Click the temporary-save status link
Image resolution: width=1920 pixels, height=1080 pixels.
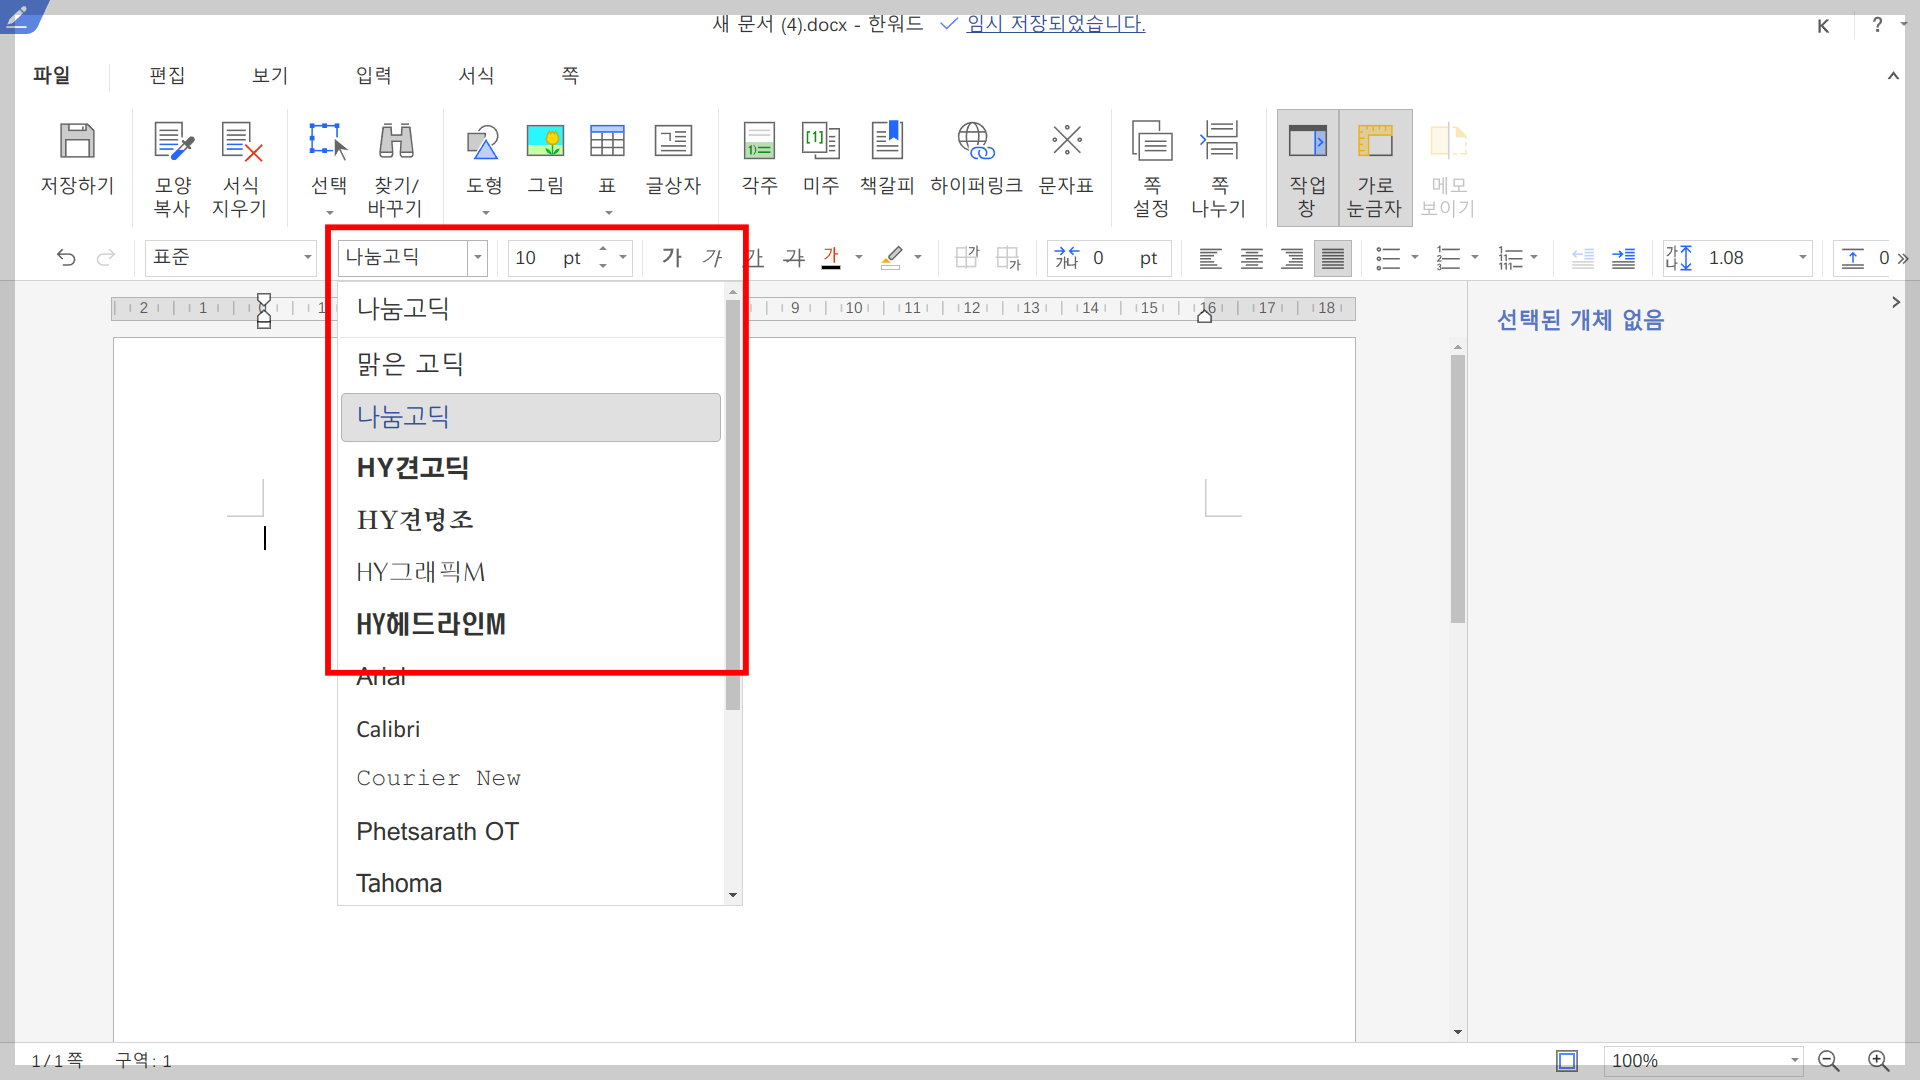click(1055, 23)
